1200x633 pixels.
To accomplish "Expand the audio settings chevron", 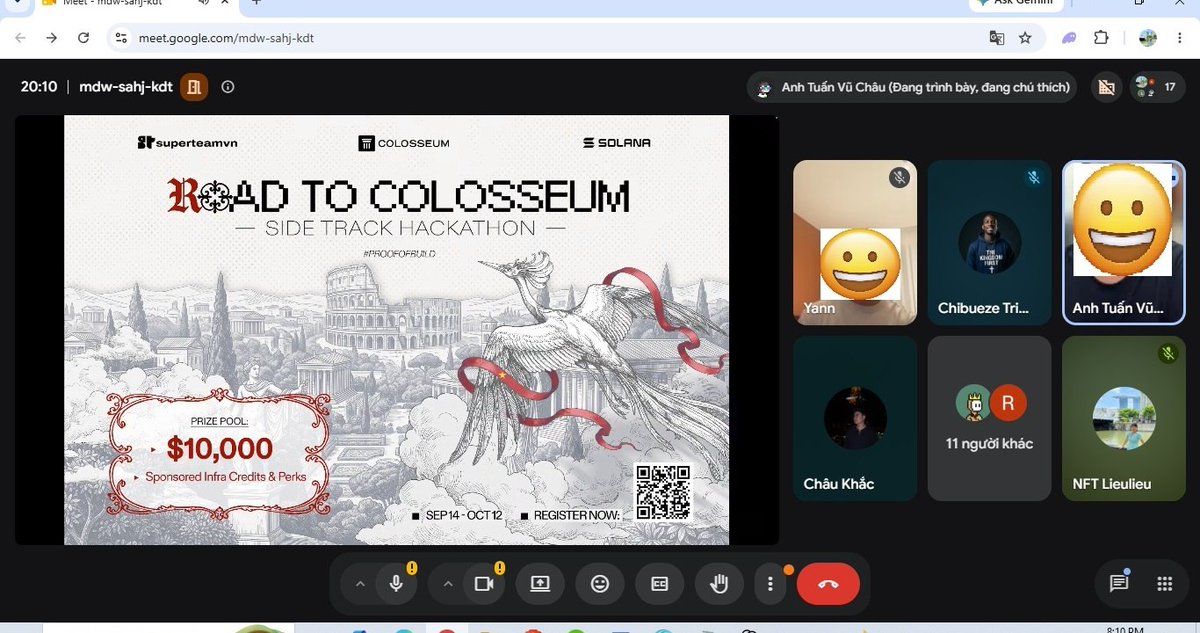I will [359, 584].
